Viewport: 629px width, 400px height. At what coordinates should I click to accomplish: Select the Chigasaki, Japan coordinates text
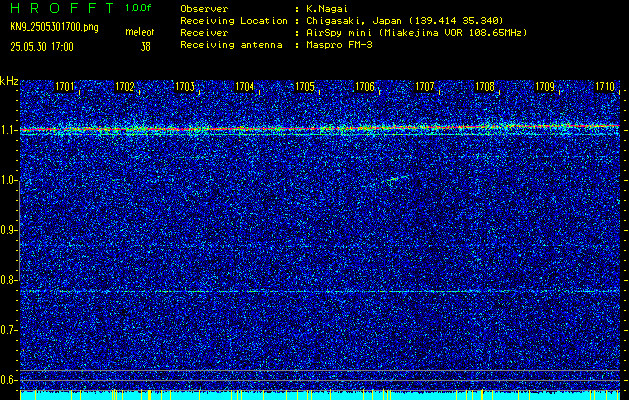(x=405, y=20)
